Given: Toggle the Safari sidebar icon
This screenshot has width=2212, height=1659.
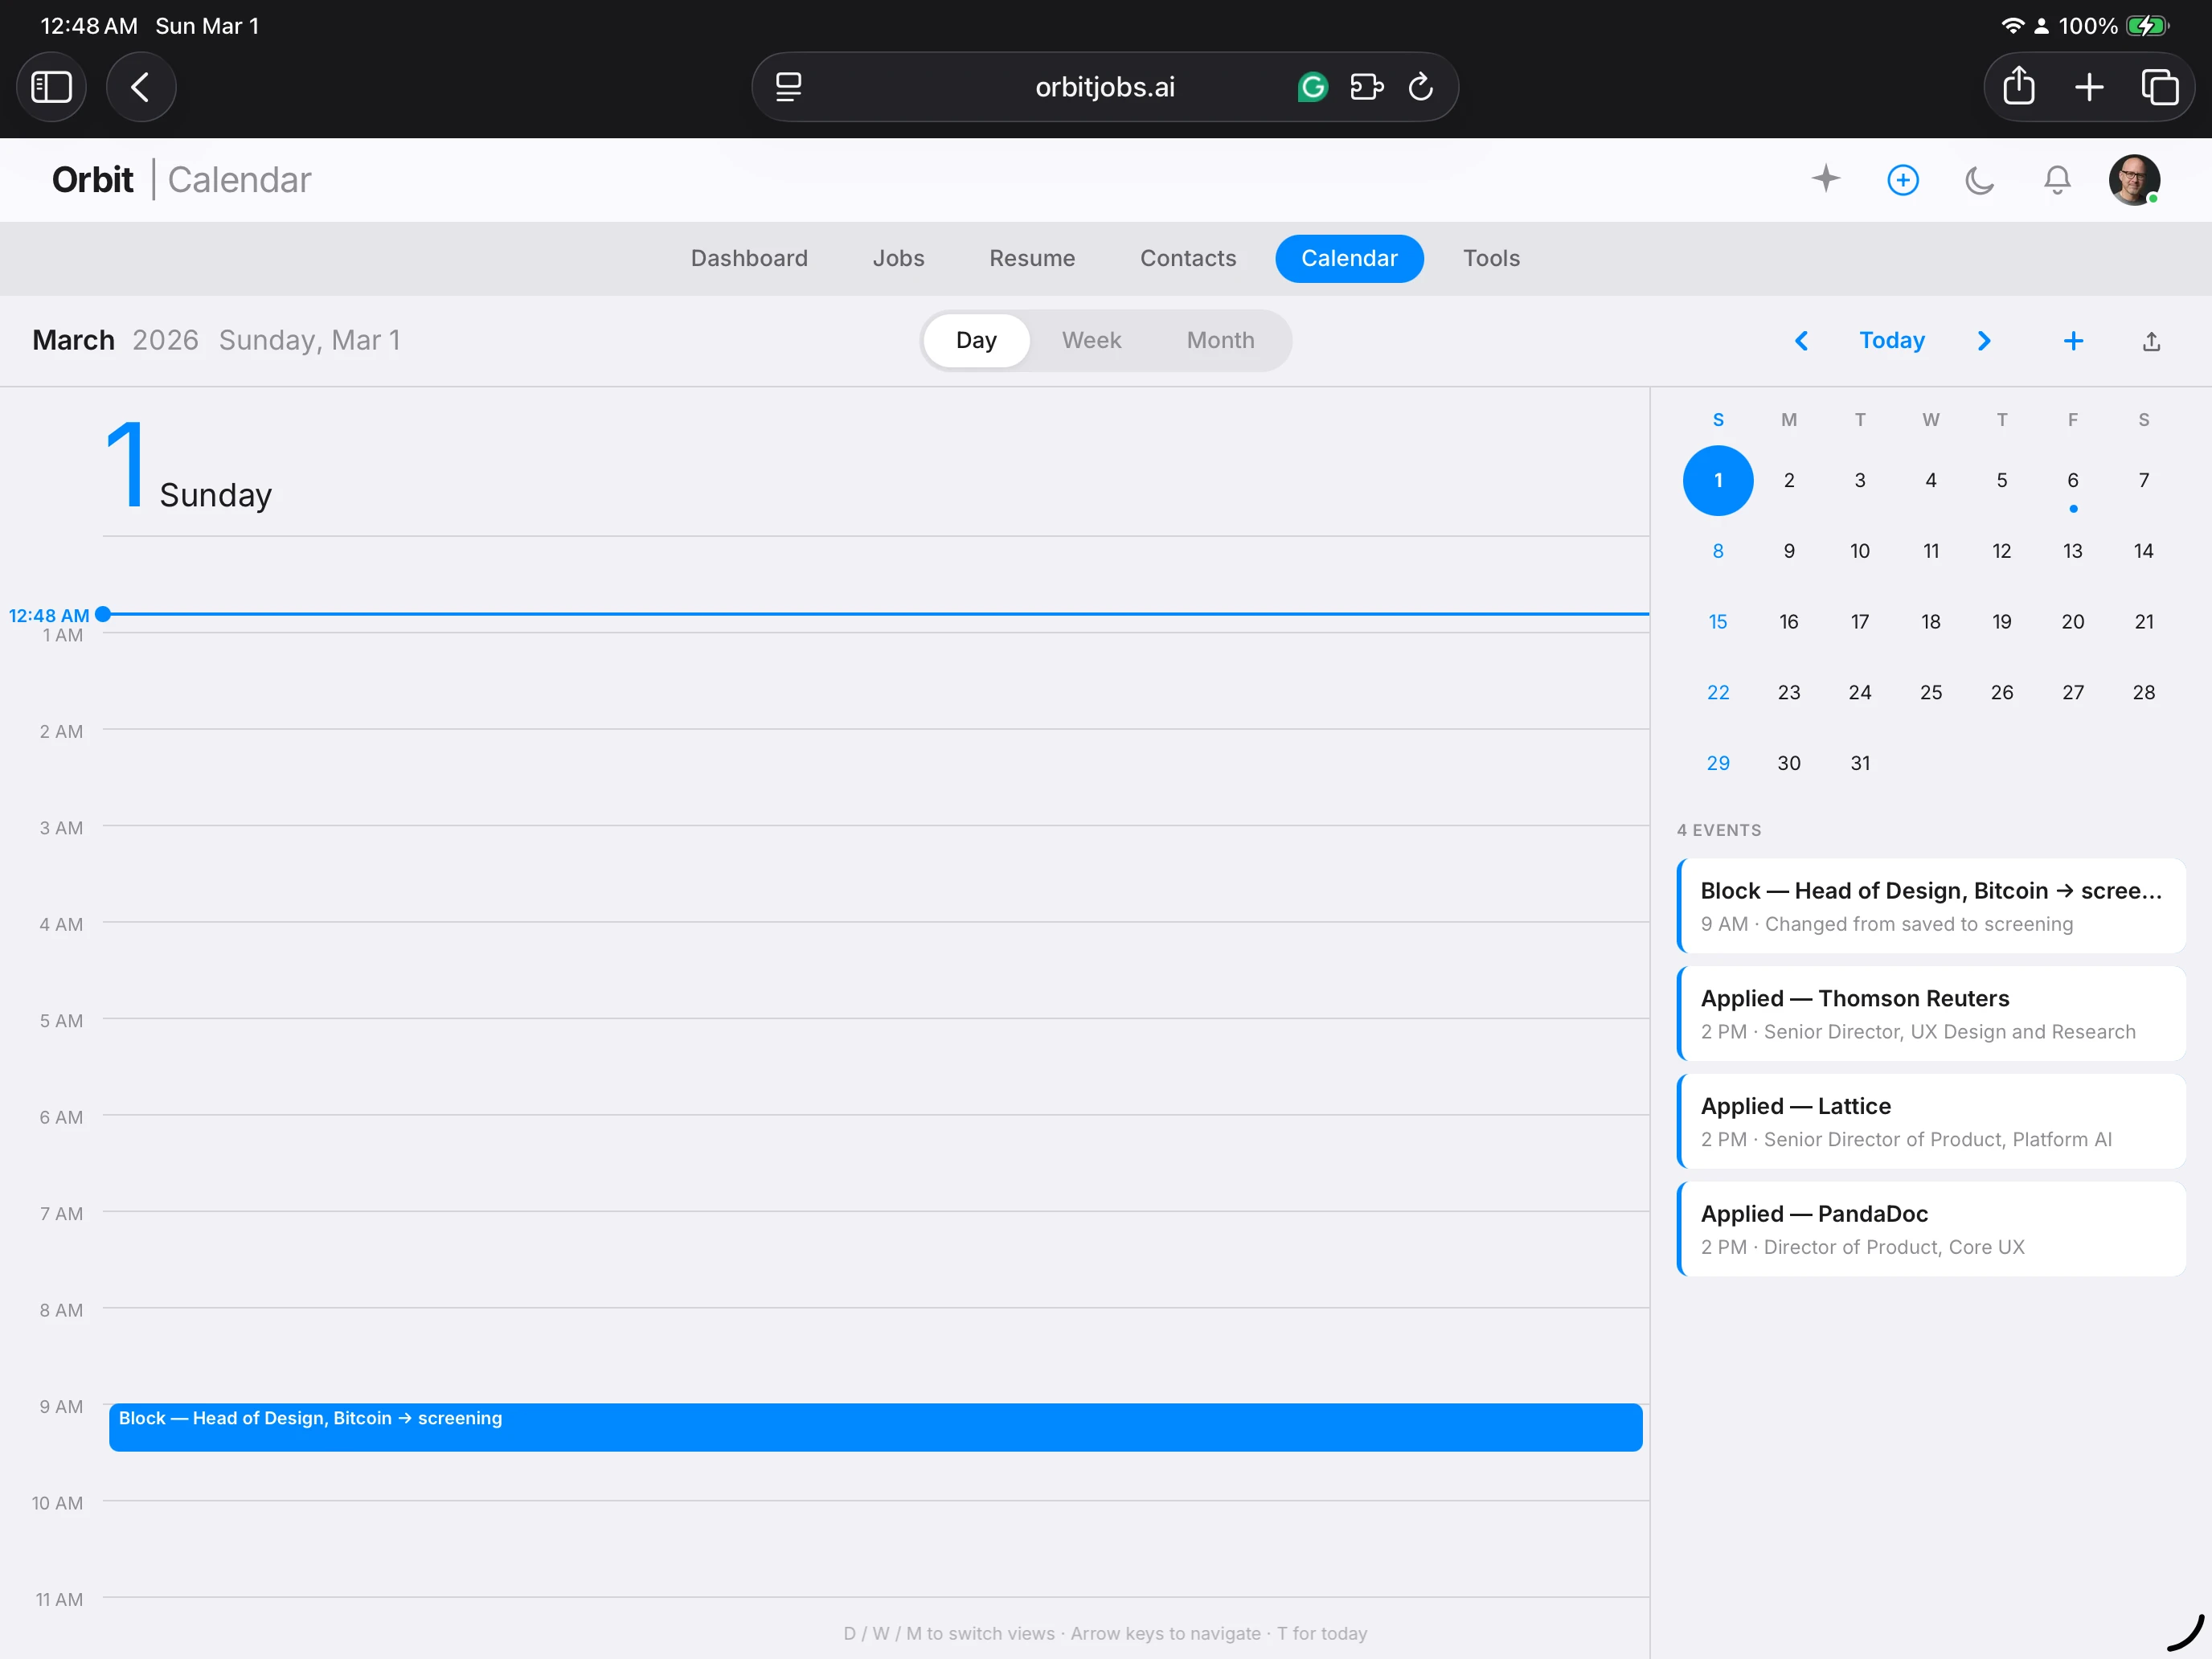Looking at the screenshot, I should coord(52,87).
